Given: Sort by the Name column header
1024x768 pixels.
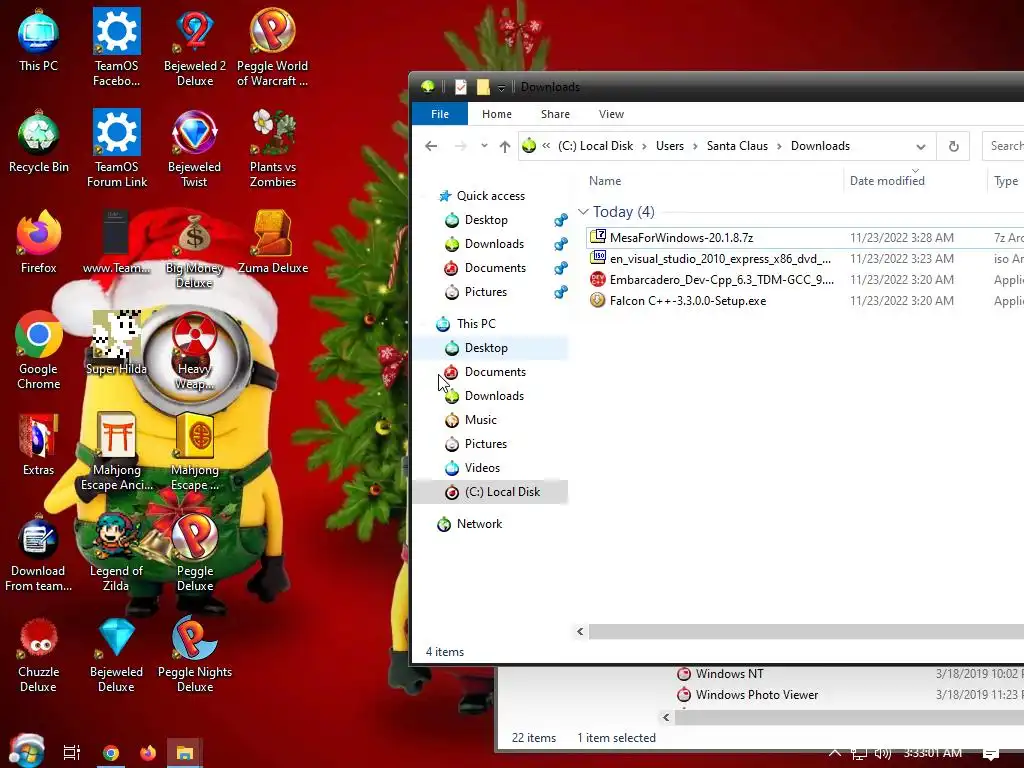Looking at the screenshot, I should [x=712, y=181].
